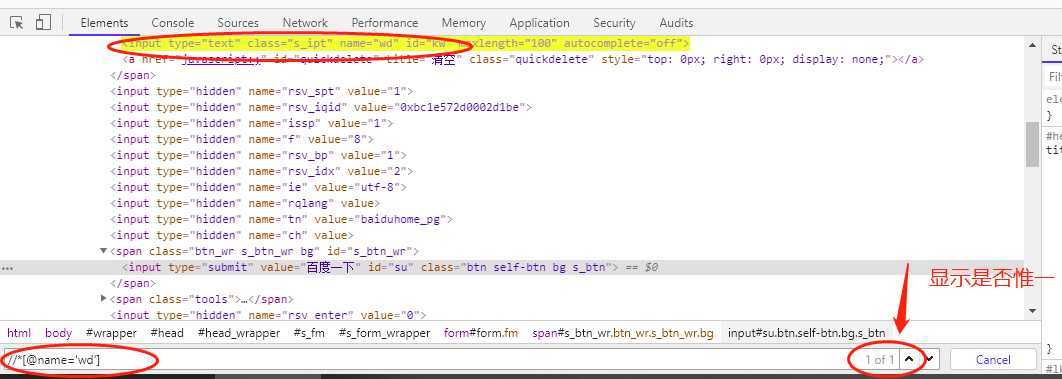The image size is (1062, 379).
Task: Select #head in the breadcrumb bar
Action: [167, 333]
